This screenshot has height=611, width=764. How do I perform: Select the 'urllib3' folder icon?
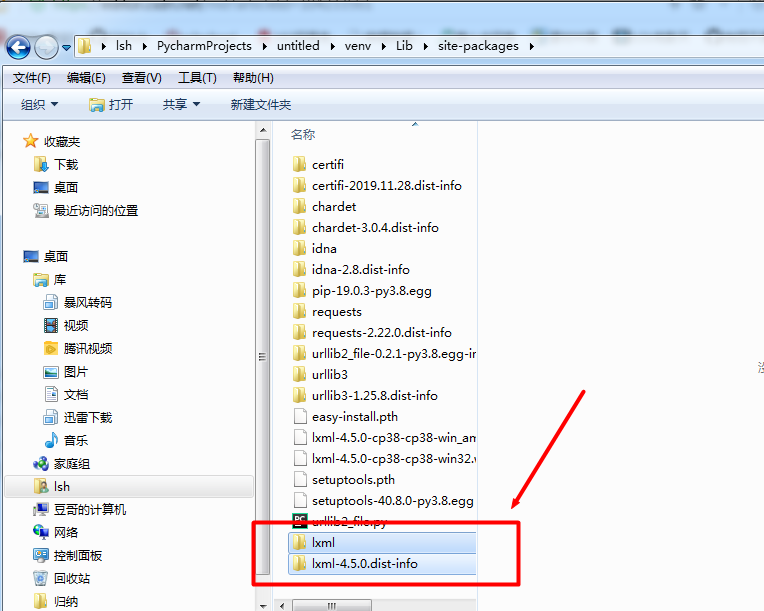pyautogui.click(x=299, y=375)
